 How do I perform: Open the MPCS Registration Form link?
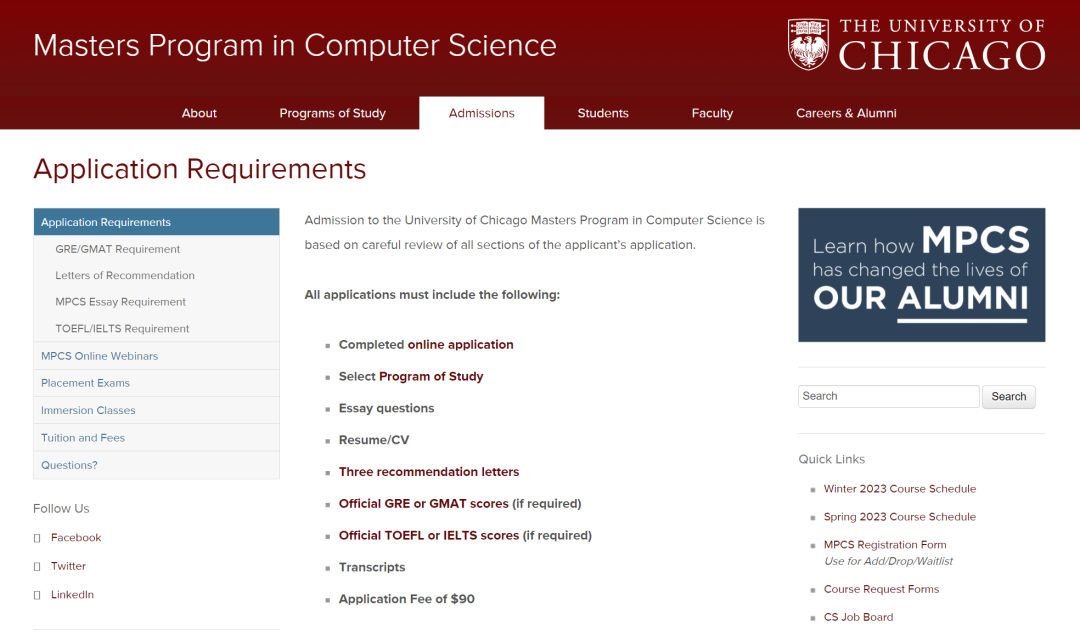[885, 544]
